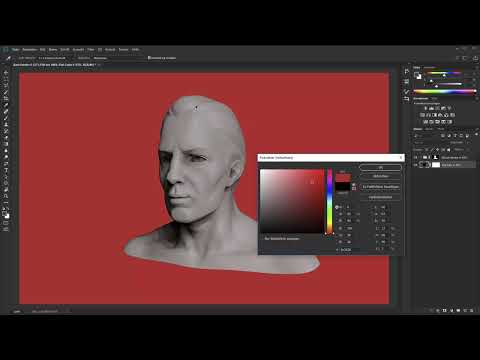This screenshot has height=360, width=480.
Task: Select the Eraser tool
Action: (x=6, y=137)
